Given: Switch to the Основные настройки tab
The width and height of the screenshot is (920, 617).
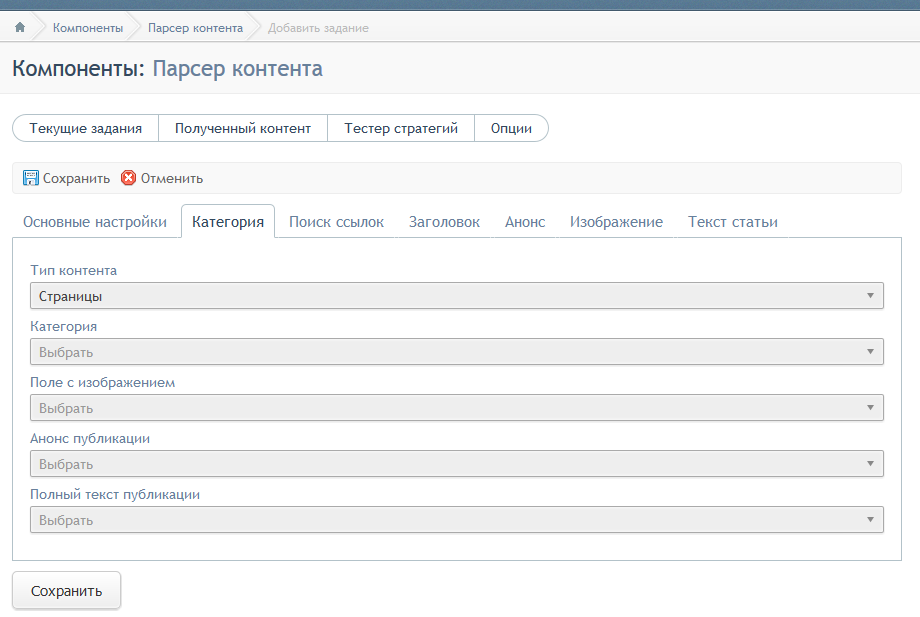Looking at the screenshot, I should coord(95,222).
